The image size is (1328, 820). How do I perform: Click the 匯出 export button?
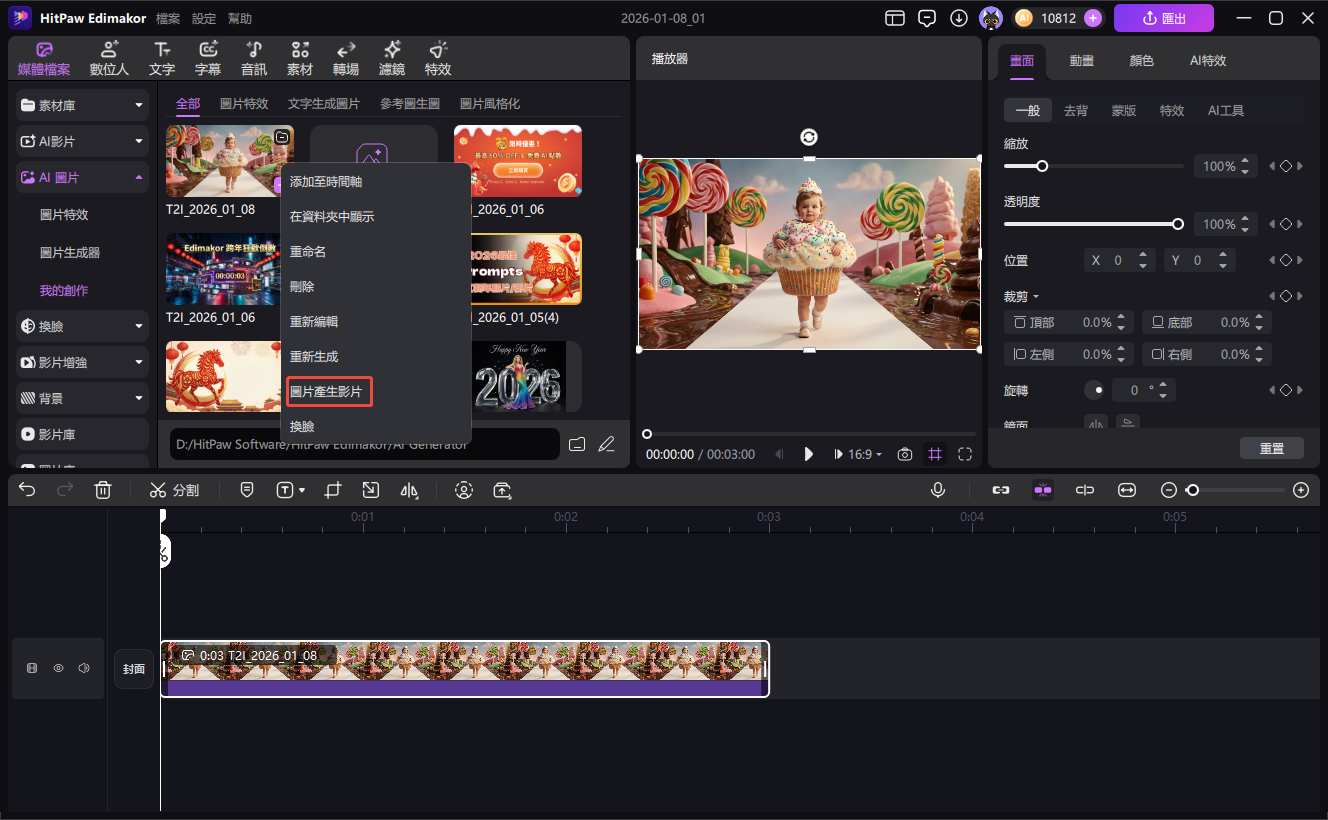tap(1163, 17)
